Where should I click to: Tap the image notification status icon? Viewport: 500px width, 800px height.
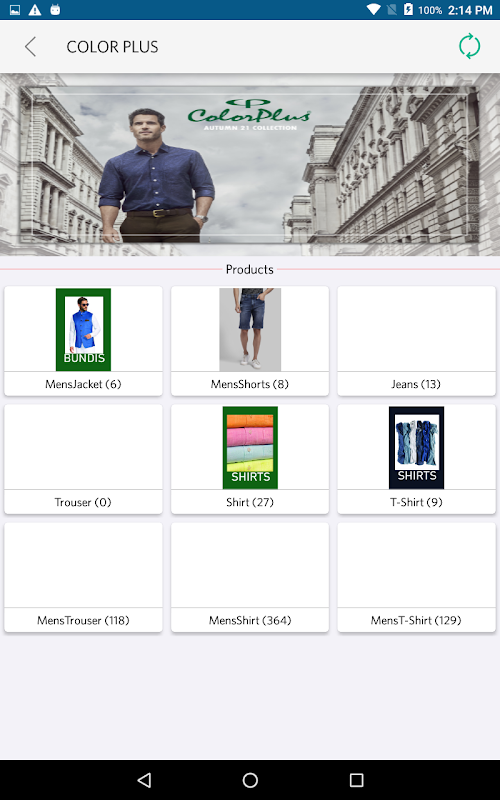(x=15, y=10)
